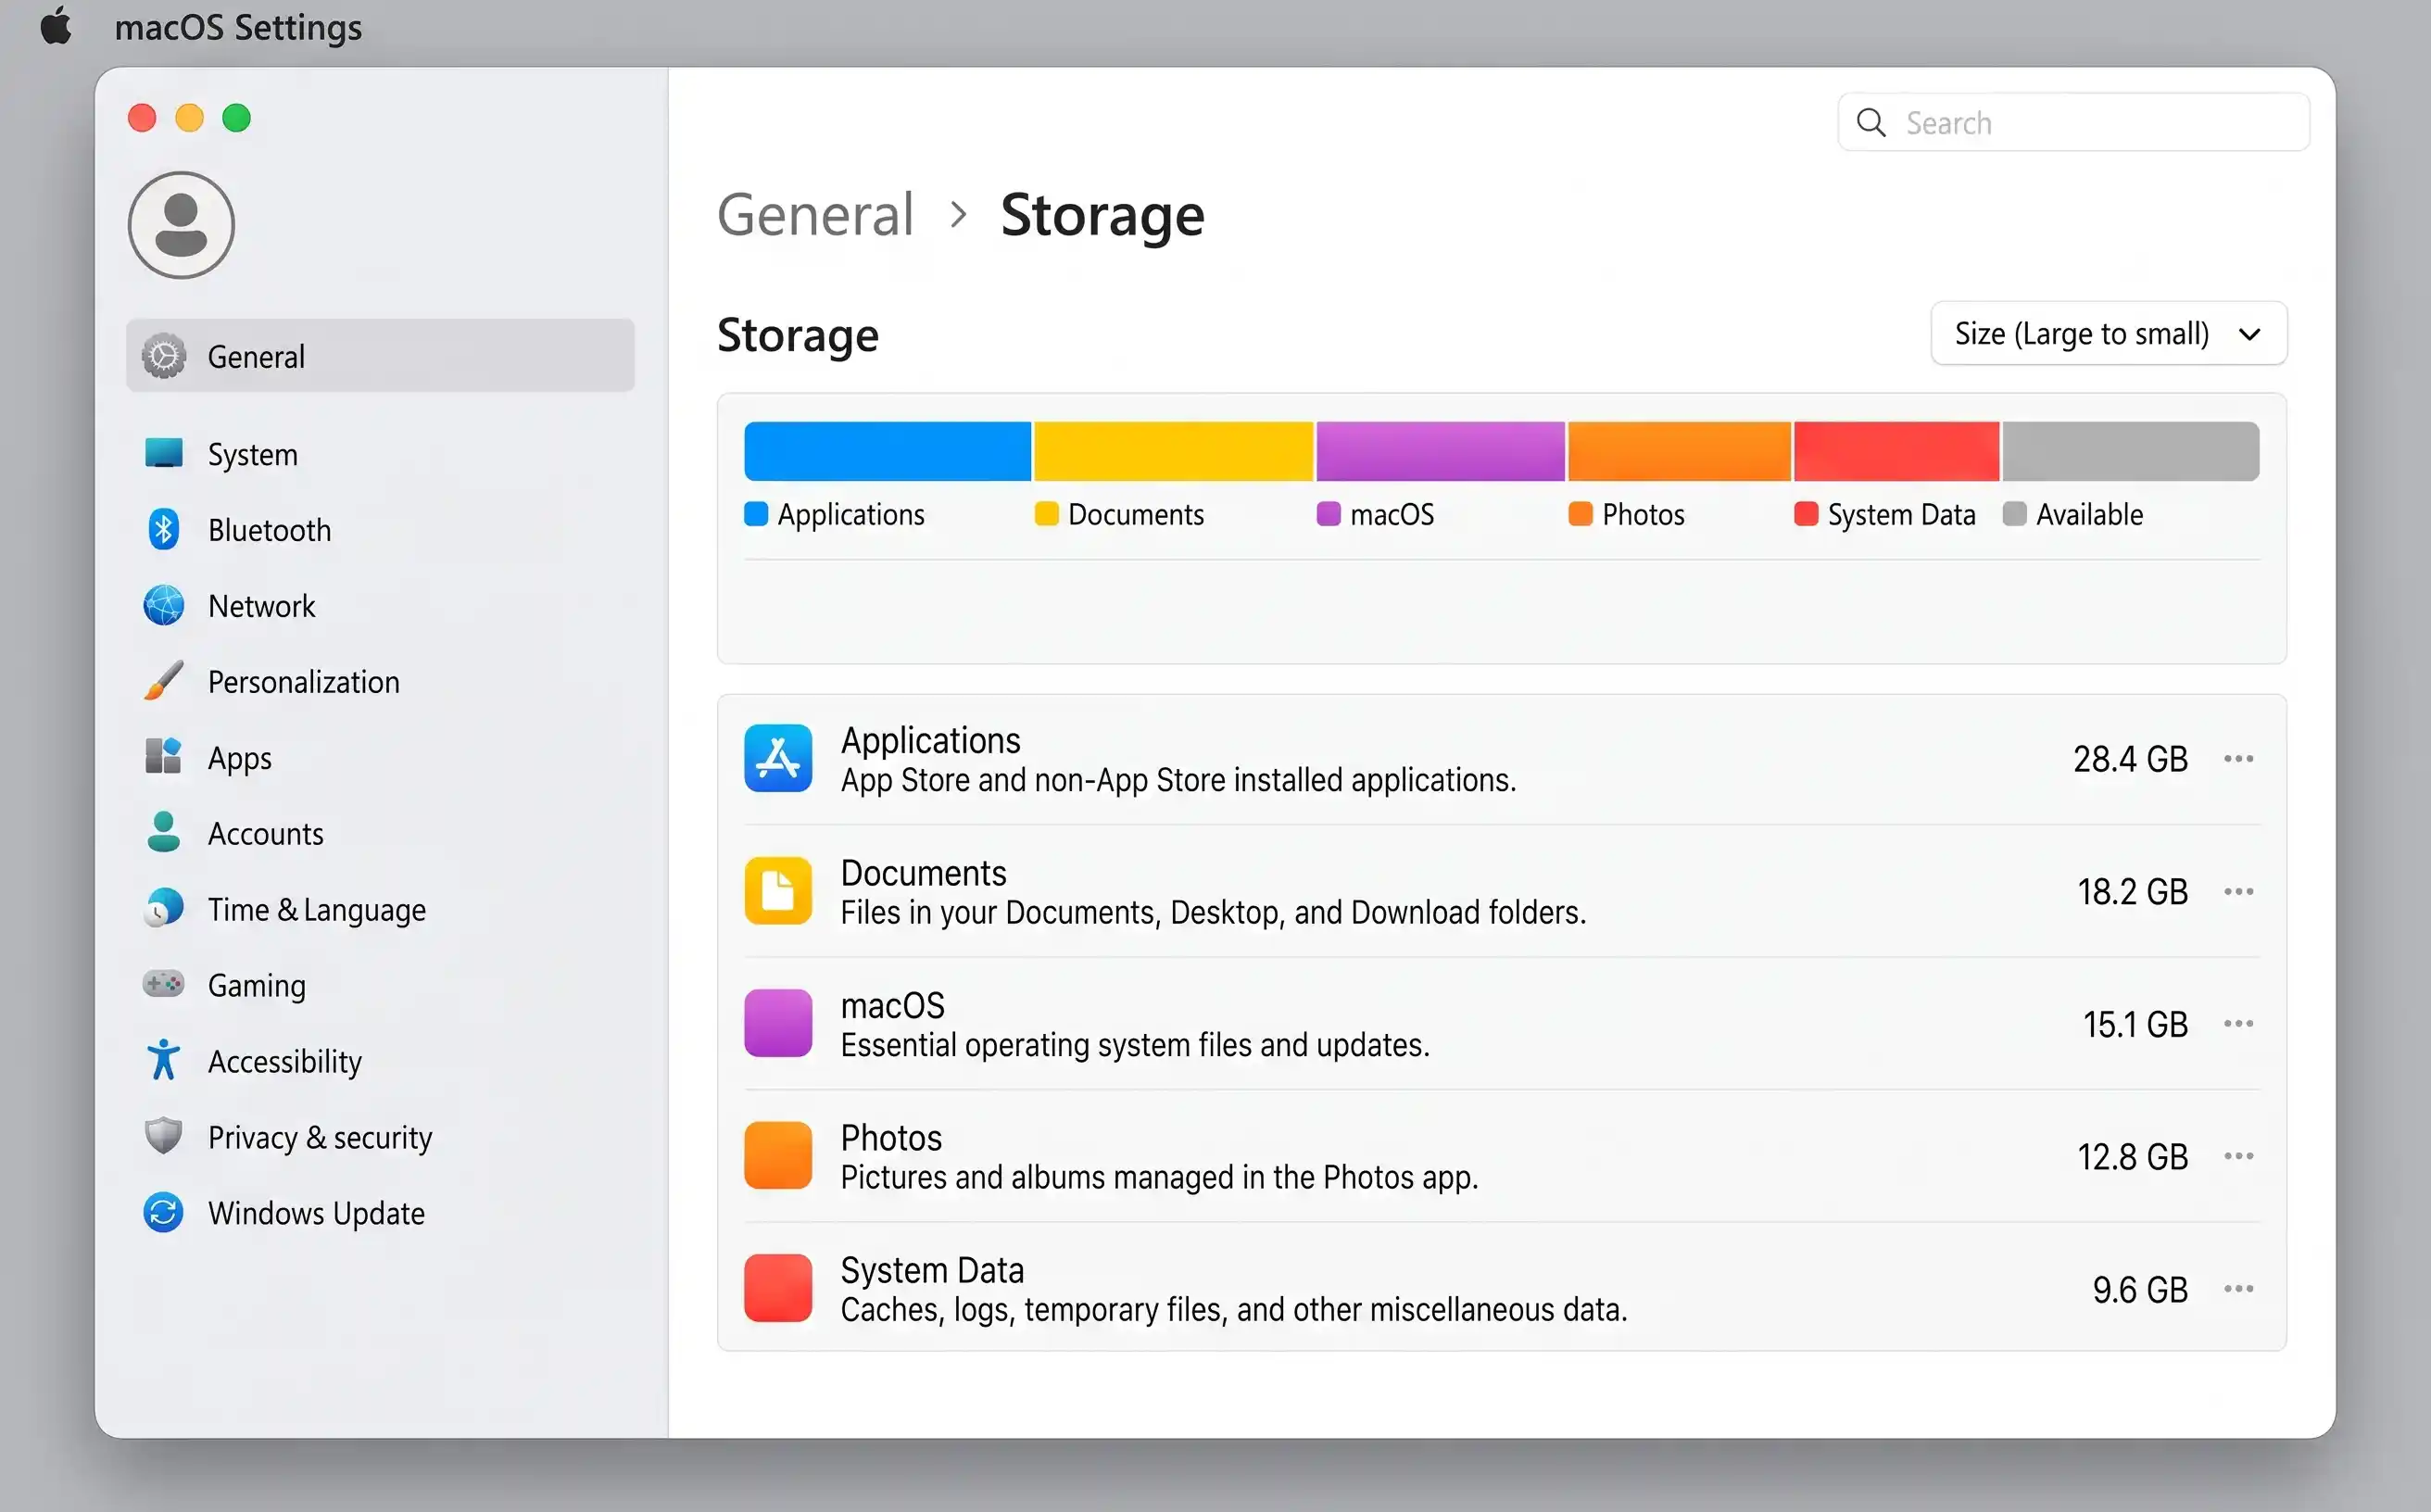Select General in the sidebar
Screen dimensions: 2431x1512
click(380, 356)
